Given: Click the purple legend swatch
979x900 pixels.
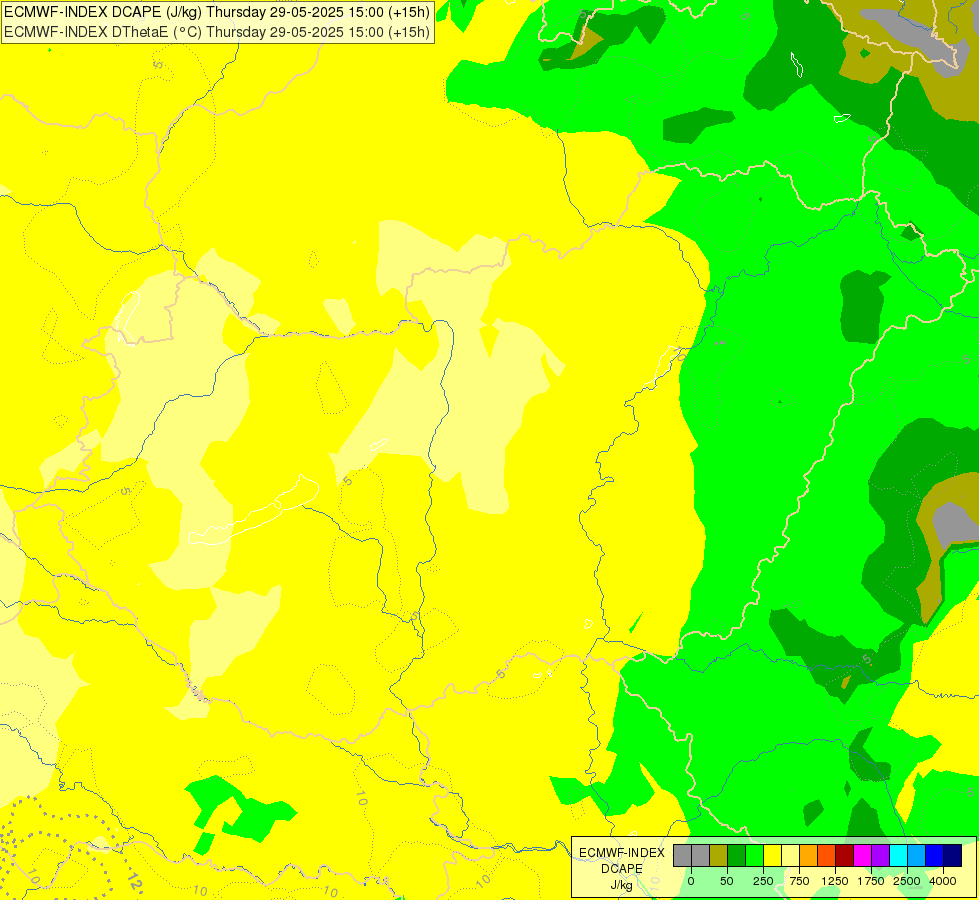Looking at the screenshot, I should [880, 855].
